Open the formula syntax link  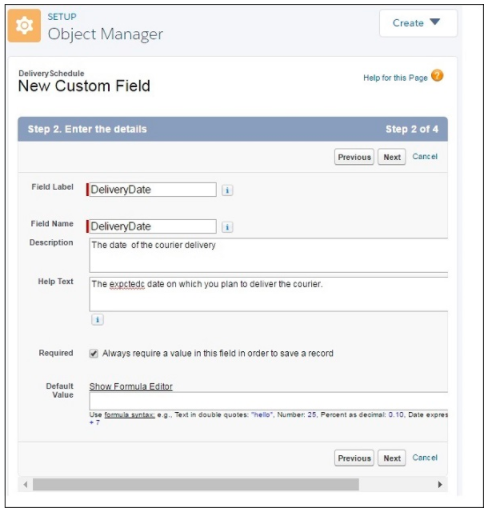(129, 415)
